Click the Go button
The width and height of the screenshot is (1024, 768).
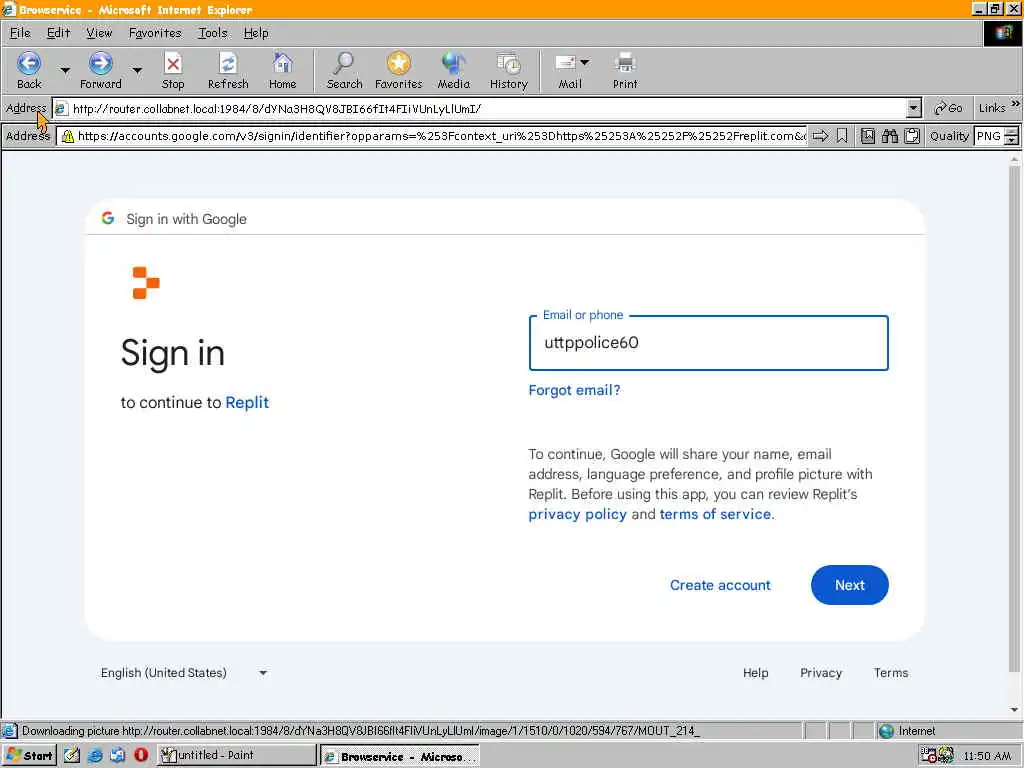[x=948, y=108]
